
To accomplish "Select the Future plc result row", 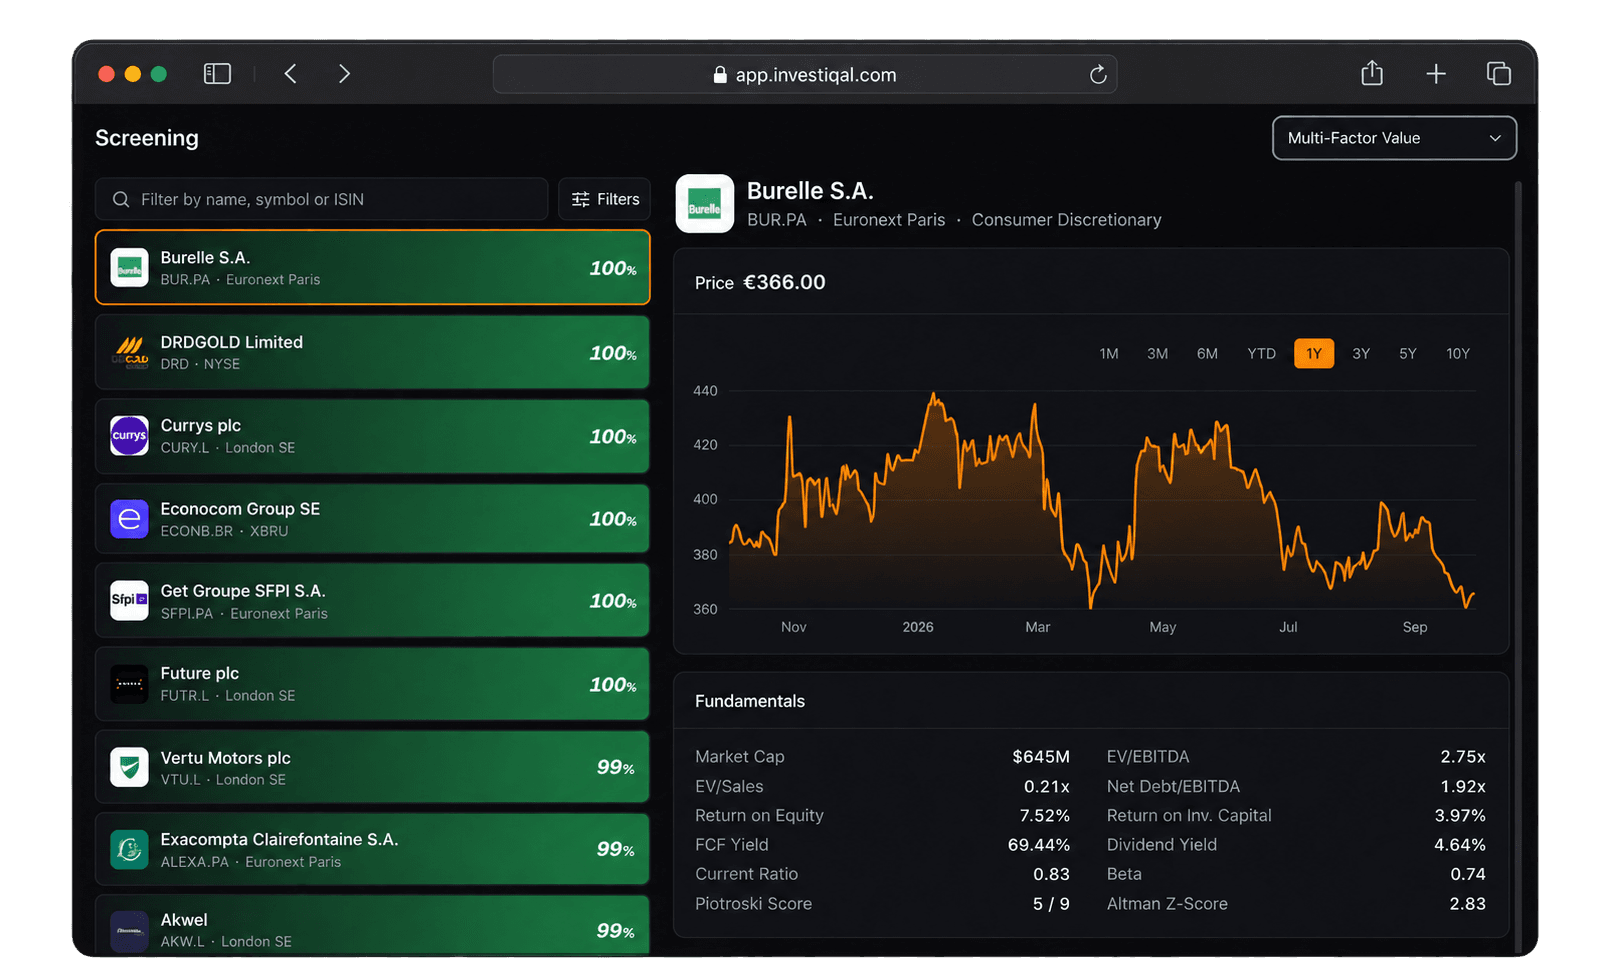I will [x=373, y=684].
